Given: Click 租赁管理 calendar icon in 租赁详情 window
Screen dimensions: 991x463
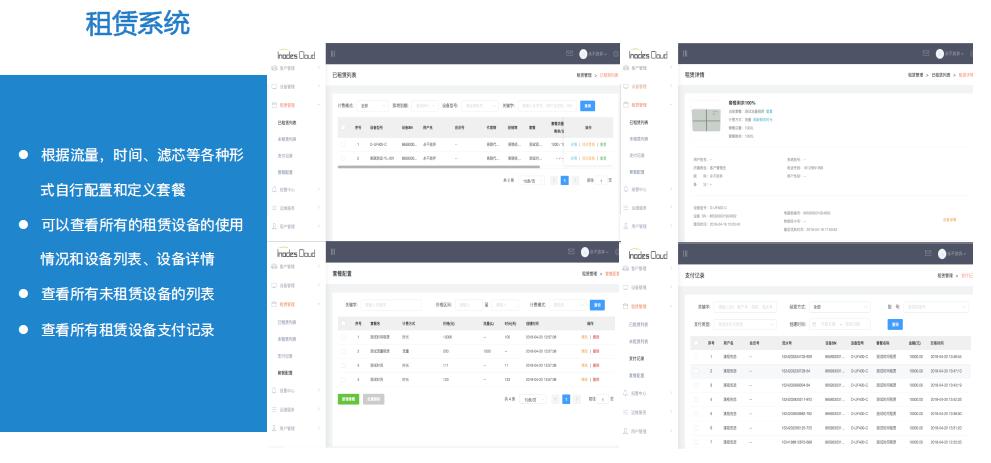Looking at the screenshot, I should pyautogui.click(x=626, y=105).
